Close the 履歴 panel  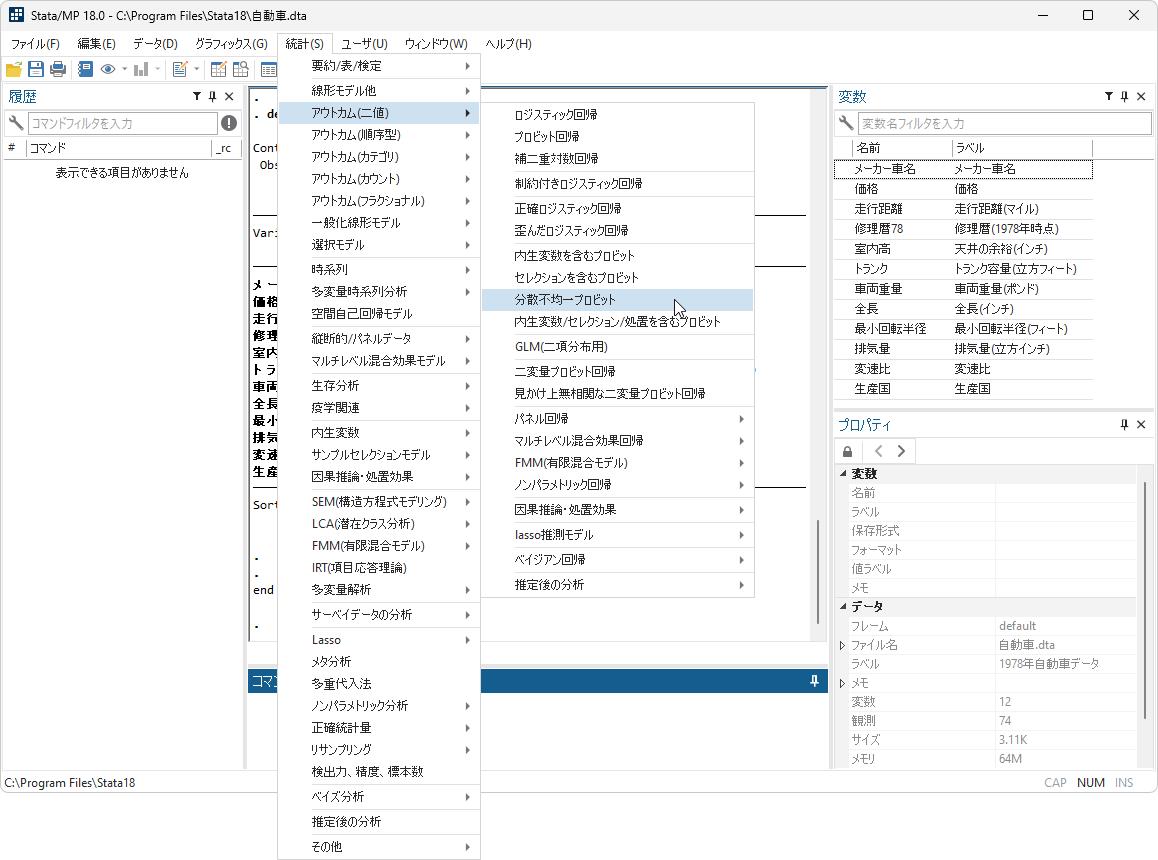click(229, 96)
